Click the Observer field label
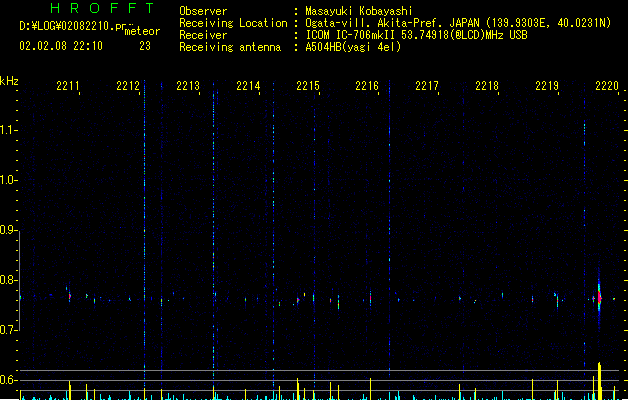The height and width of the screenshot is (400, 629). click(x=203, y=11)
